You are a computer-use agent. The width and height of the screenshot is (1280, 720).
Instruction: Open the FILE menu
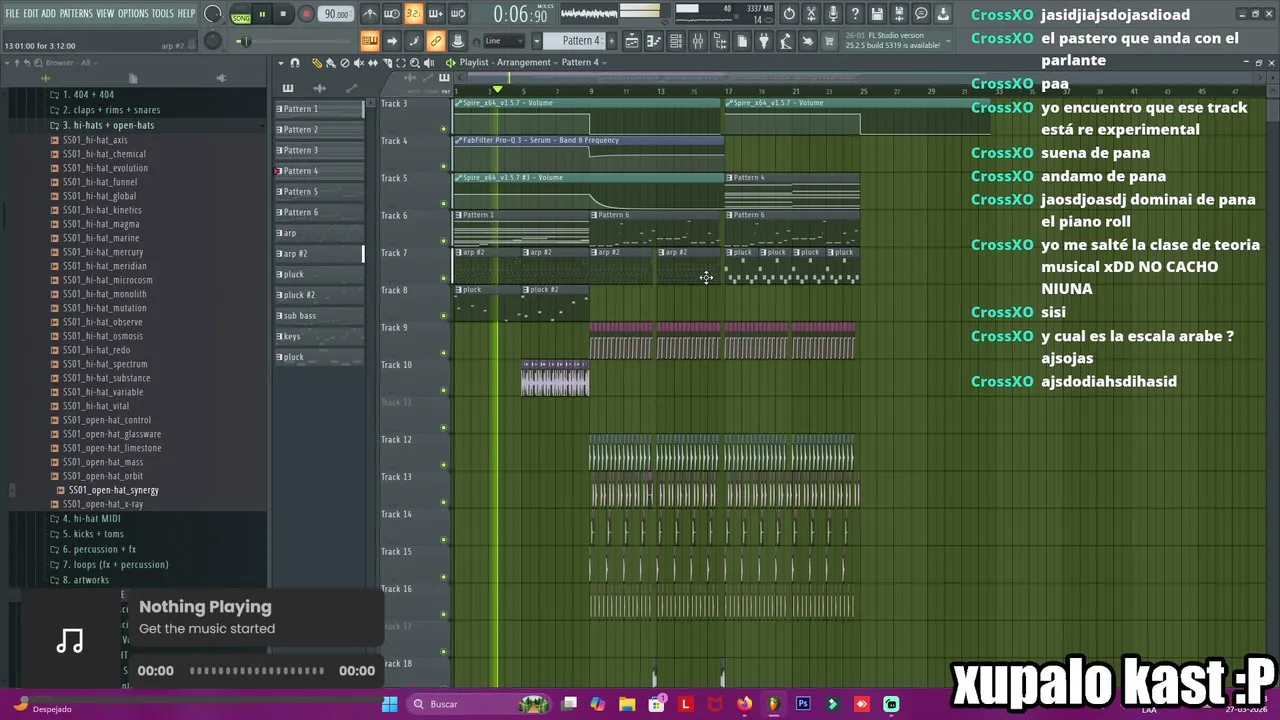[12, 13]
